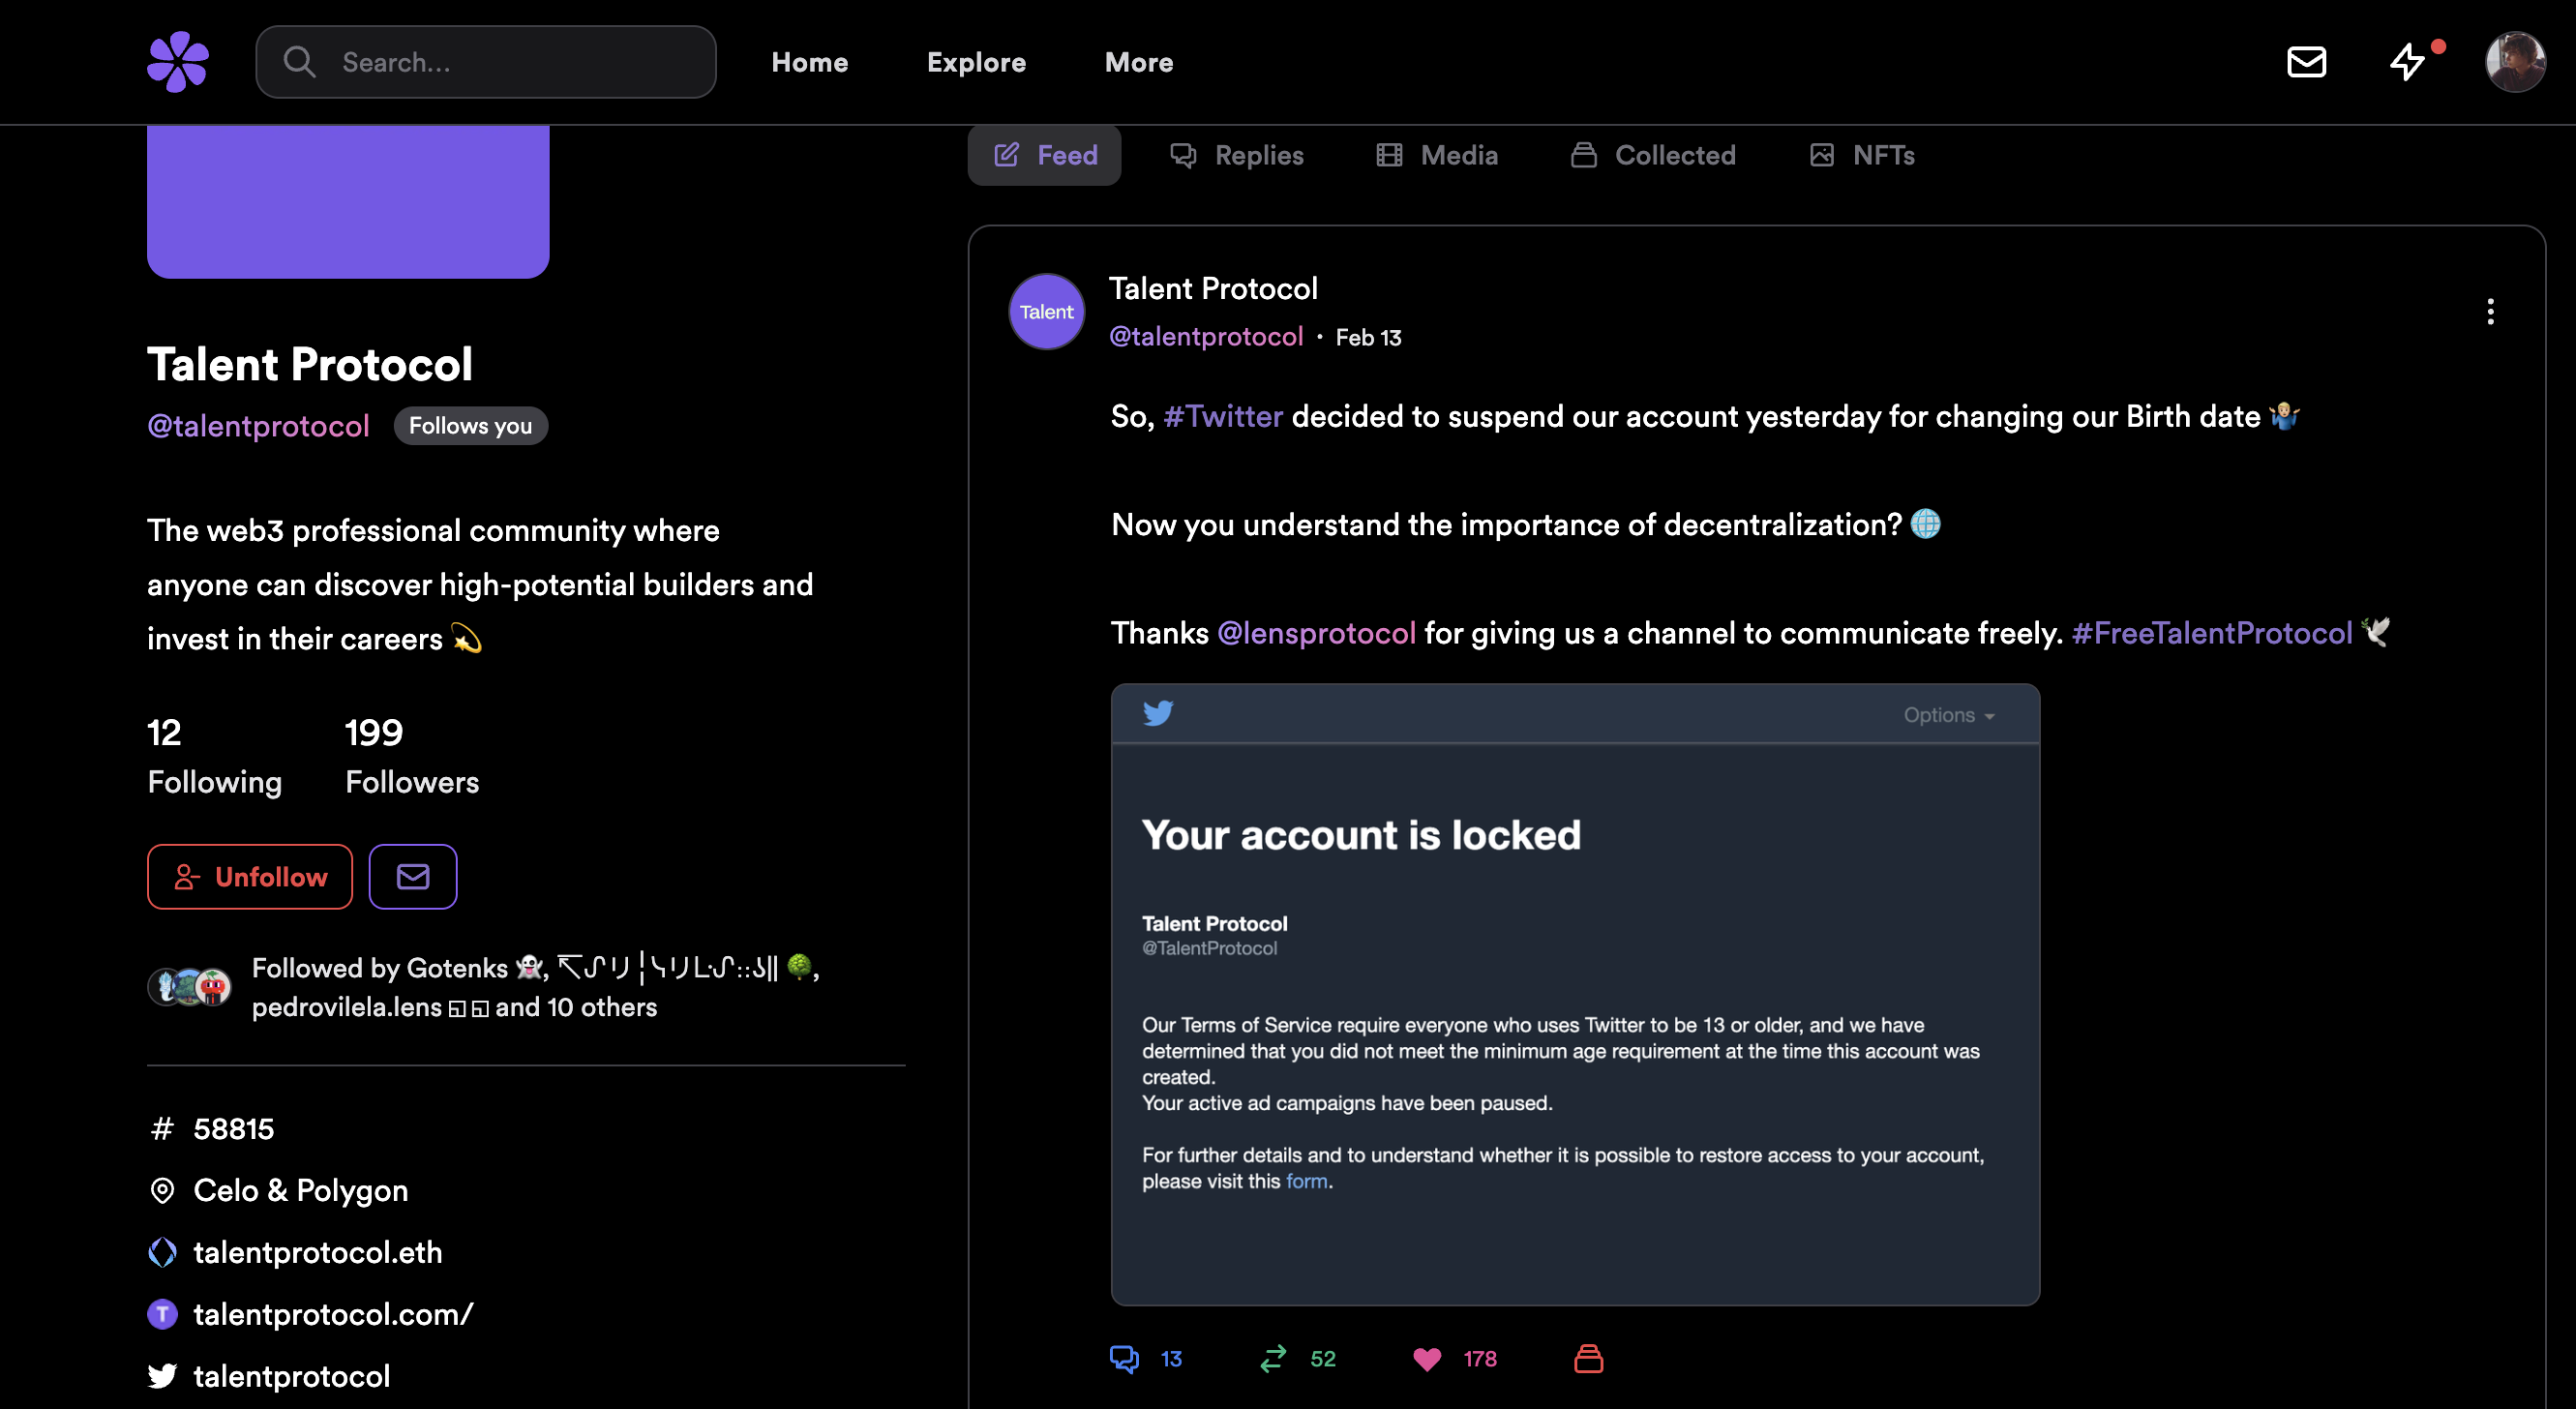
Task: Mirror the post using the 52 icon
Action: 1273,1358
